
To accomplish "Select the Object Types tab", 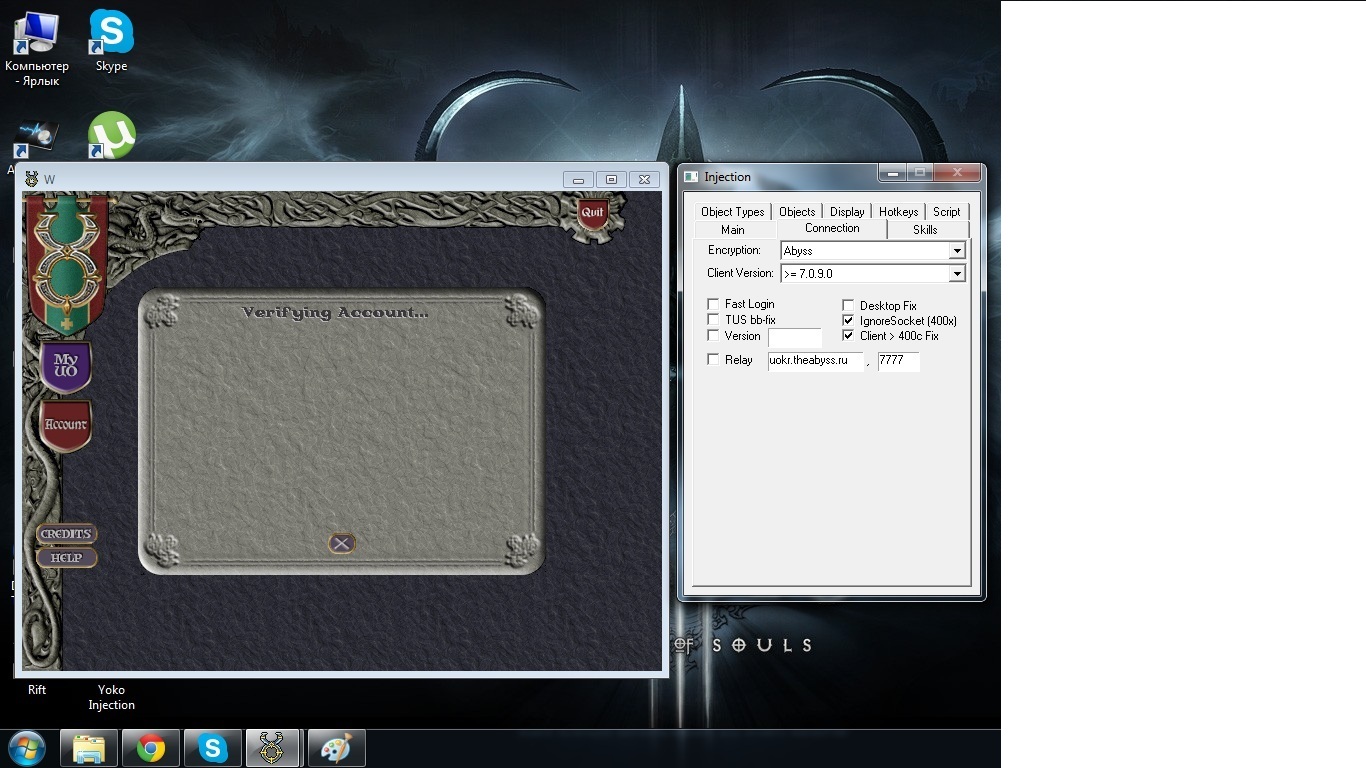I will 732,212.
